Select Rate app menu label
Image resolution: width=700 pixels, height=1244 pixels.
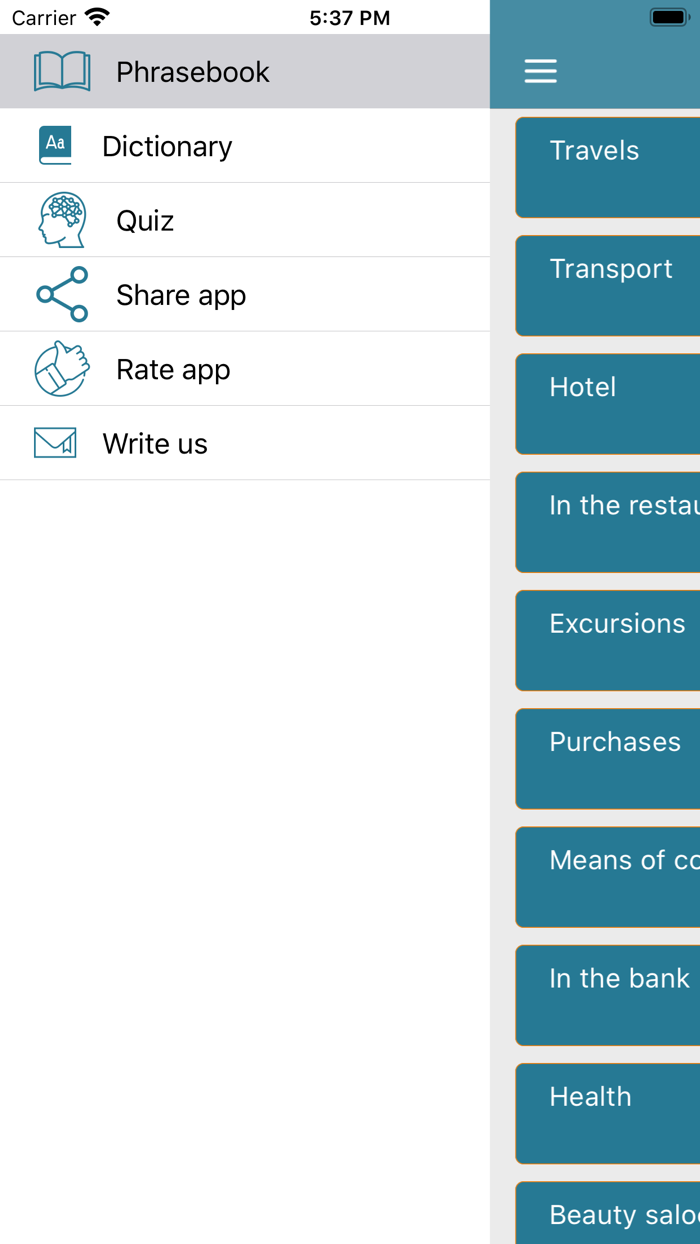coord(173,369)
